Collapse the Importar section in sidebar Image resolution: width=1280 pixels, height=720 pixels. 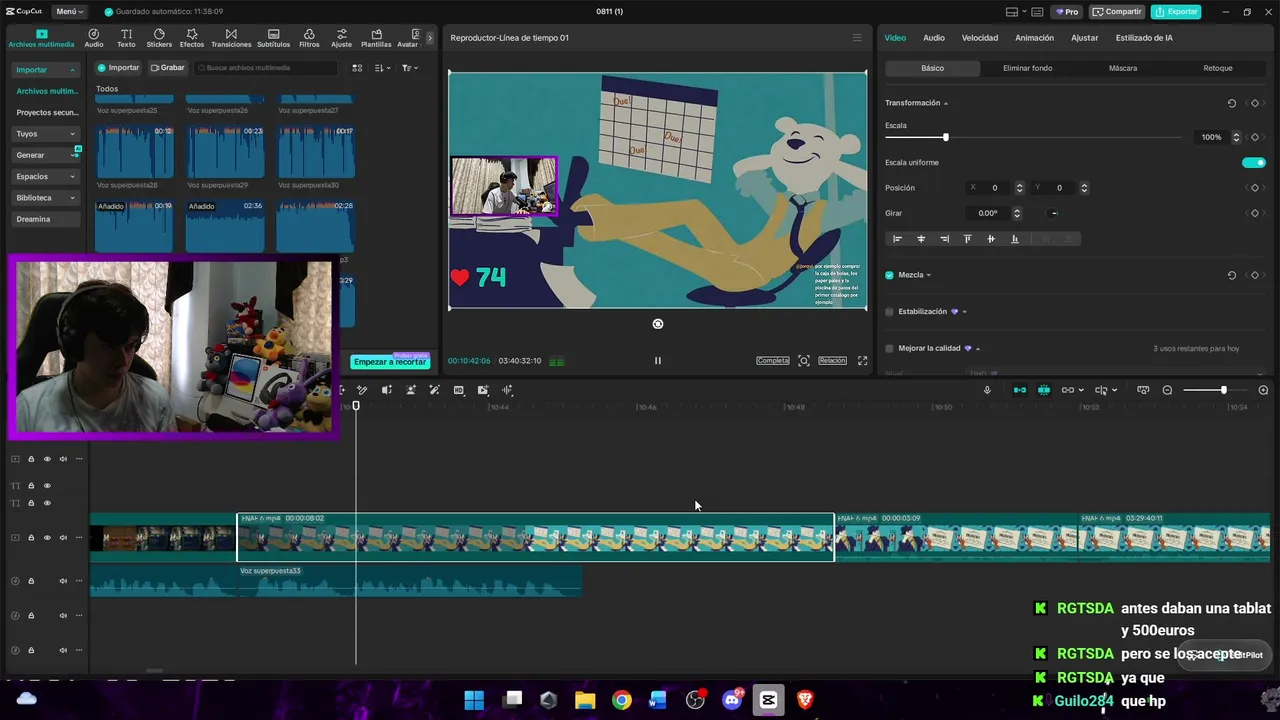click(72, 70)
